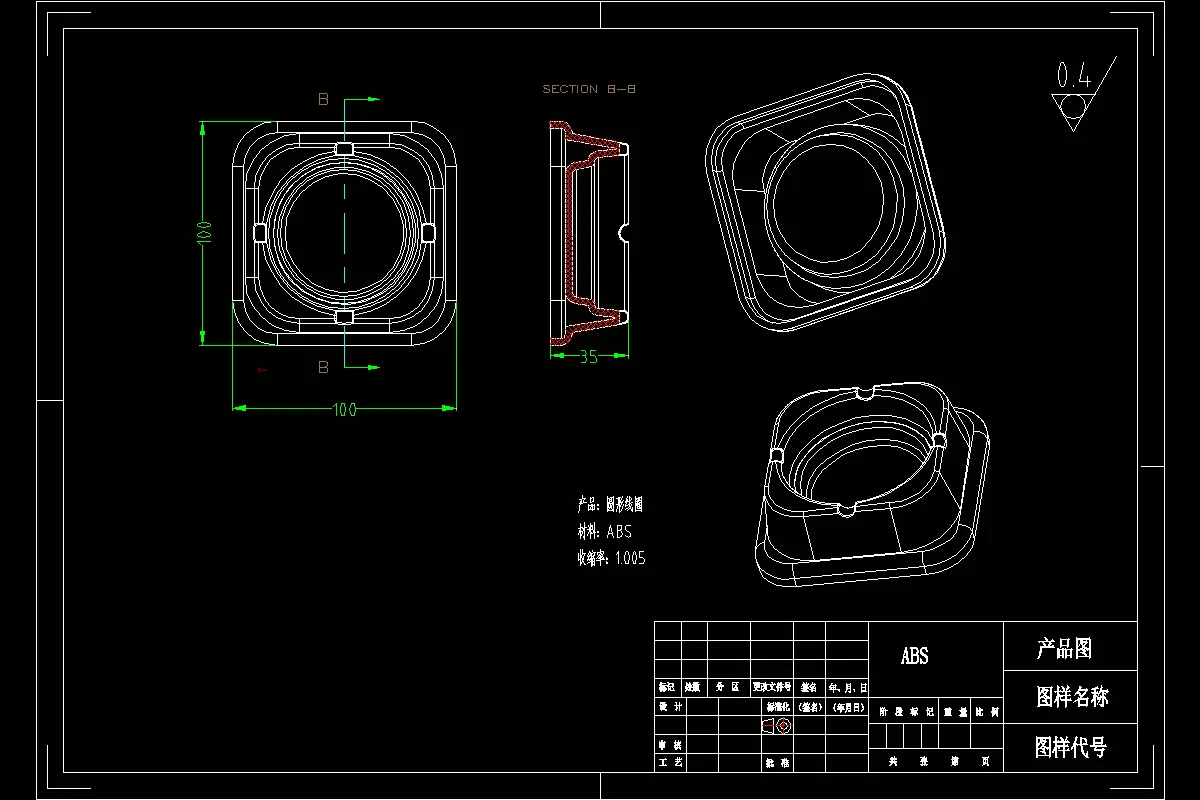Select the "标记" header cell
This screenshot has width=1200, height=800.
click(667, 687)
